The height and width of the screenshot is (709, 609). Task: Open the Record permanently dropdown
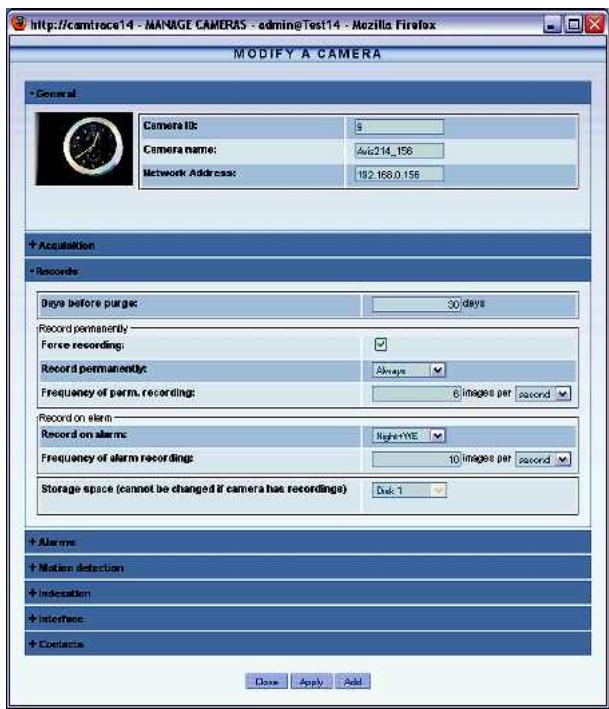tap(408, 370)
